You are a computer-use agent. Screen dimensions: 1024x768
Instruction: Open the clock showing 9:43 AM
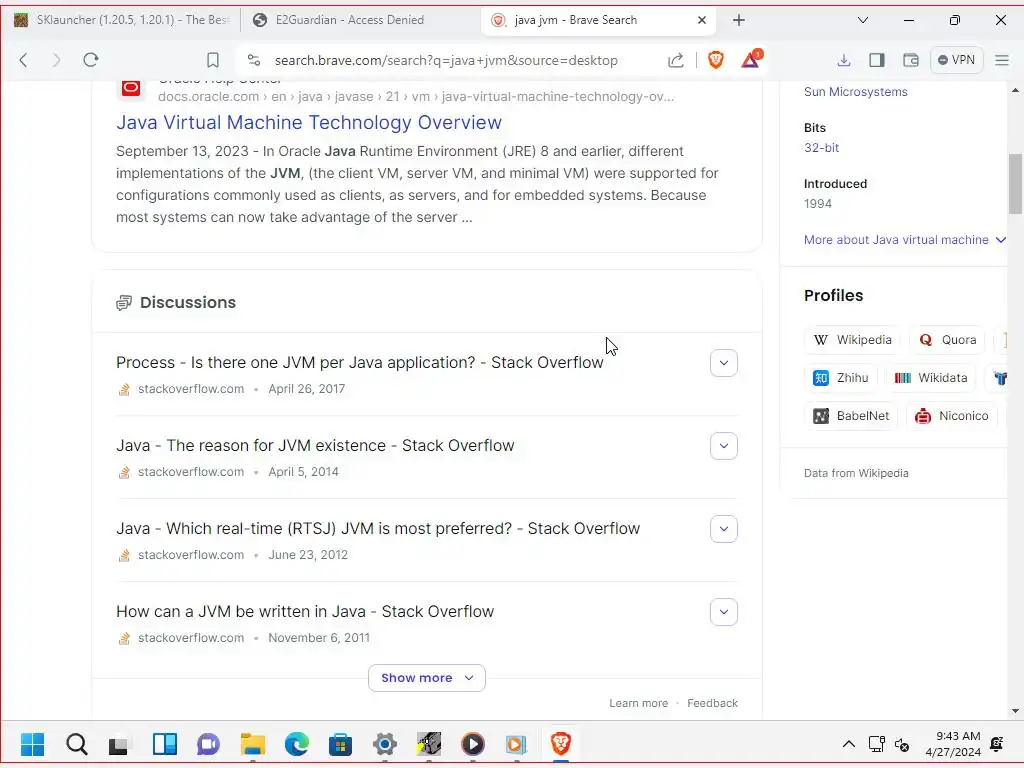[953, 744]
